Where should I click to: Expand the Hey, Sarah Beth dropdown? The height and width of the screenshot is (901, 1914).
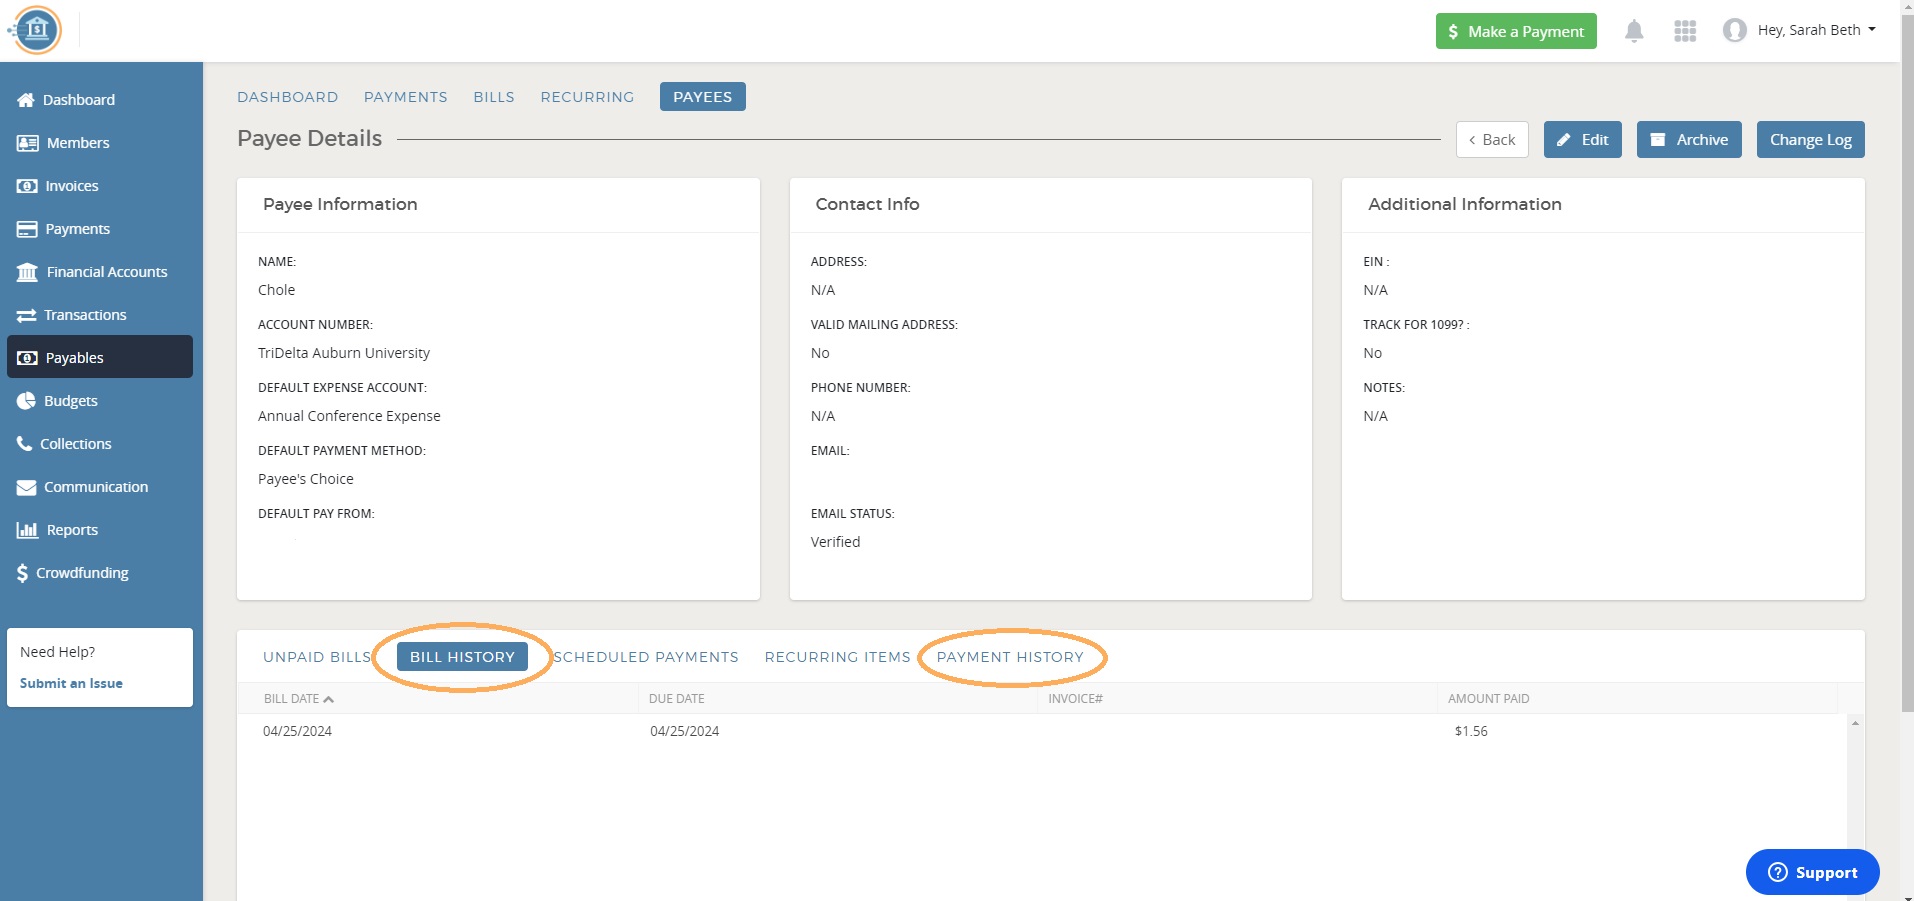[1816, 30]
